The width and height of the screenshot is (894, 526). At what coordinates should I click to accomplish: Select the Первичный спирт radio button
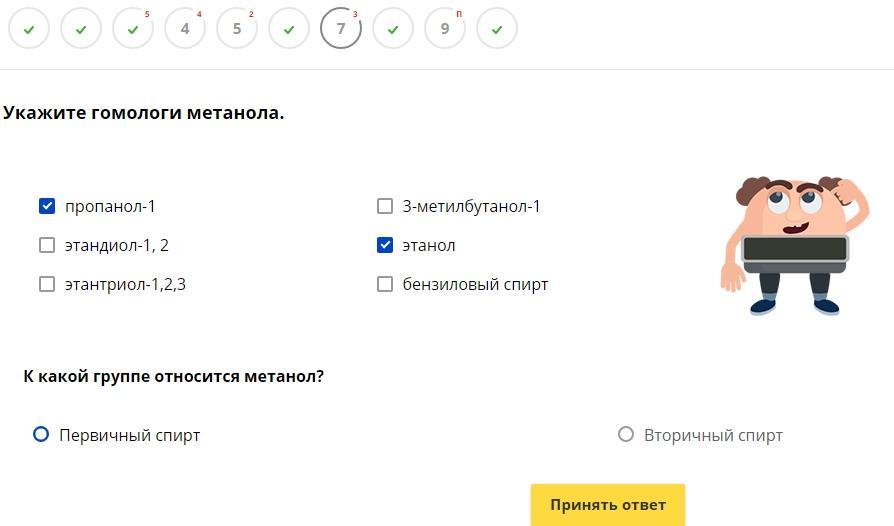[41, 435]
